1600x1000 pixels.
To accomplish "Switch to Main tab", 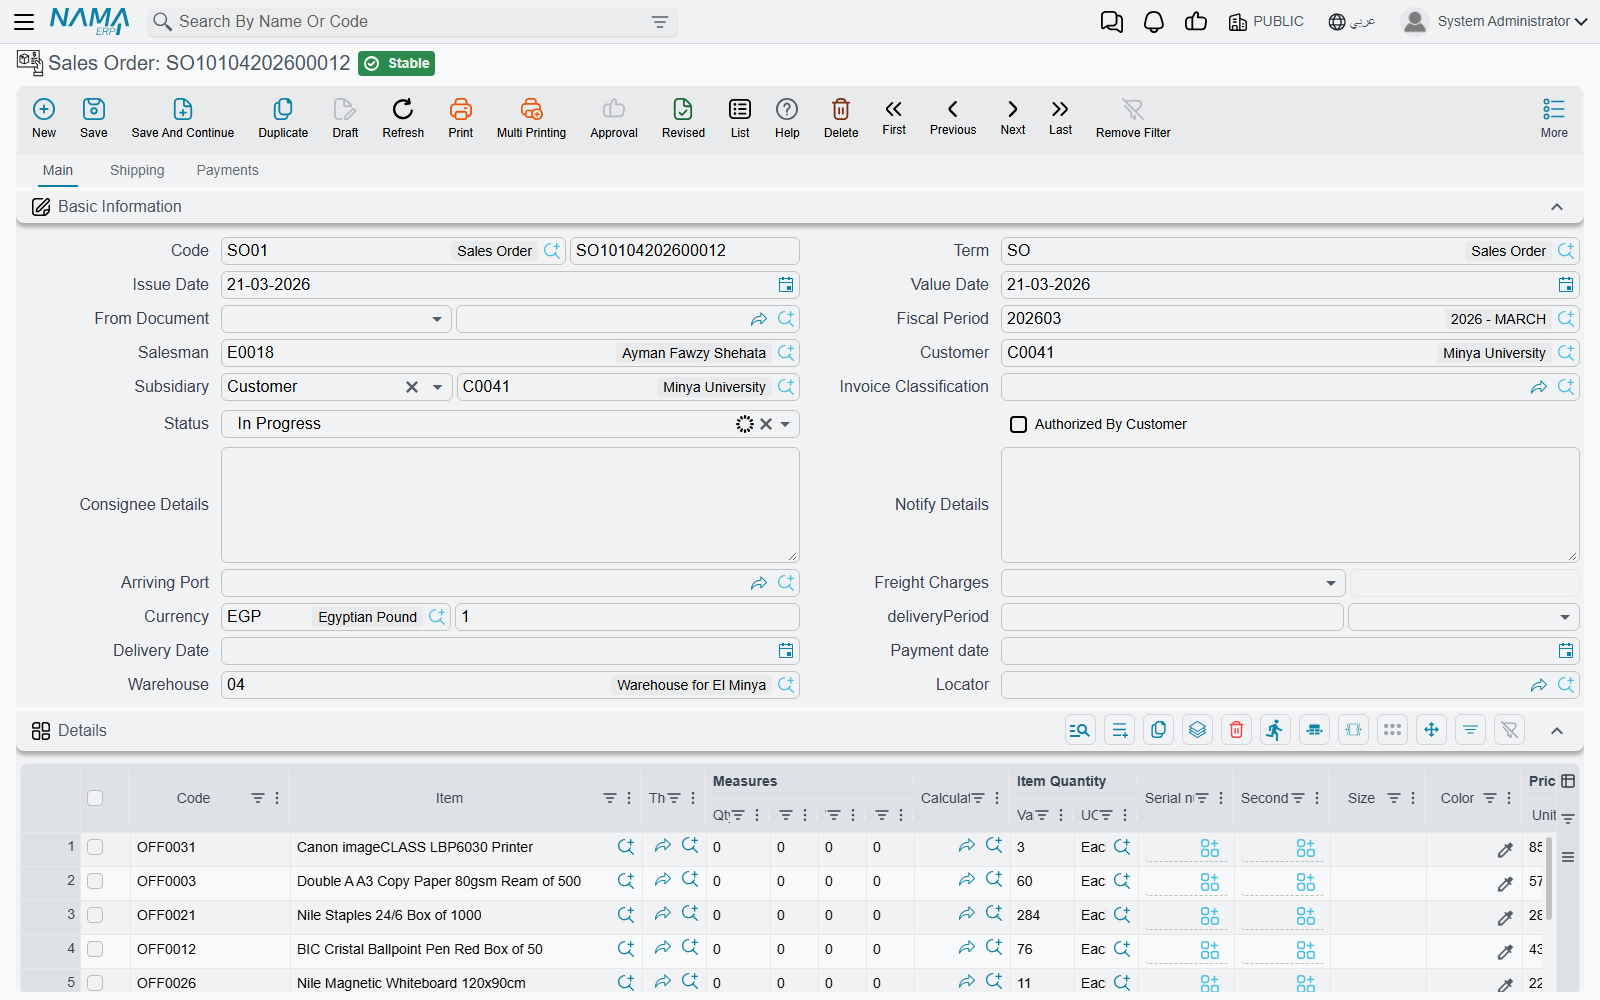I will point(58,170).
